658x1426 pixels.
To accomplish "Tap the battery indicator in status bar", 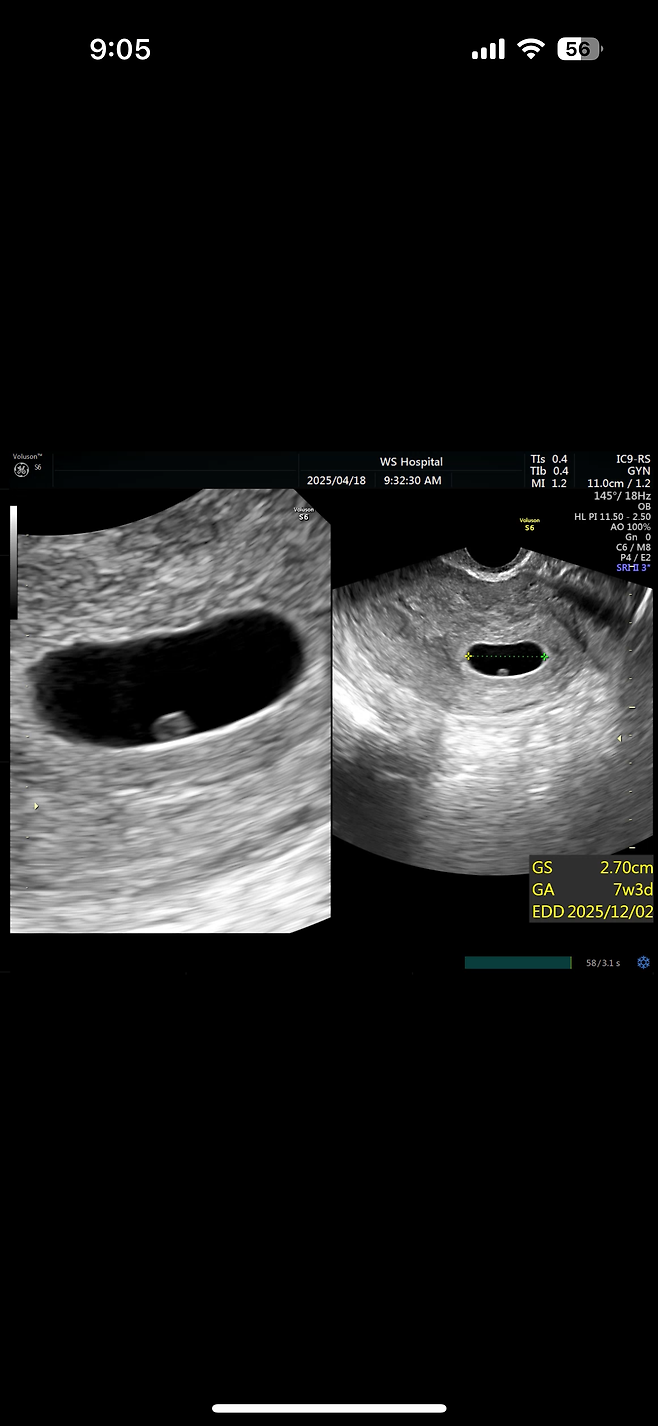I will [x=579, y=48].
